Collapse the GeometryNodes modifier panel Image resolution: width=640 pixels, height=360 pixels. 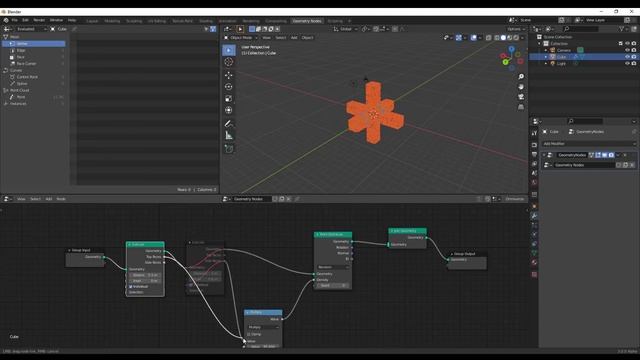click(x=544, y=155)
